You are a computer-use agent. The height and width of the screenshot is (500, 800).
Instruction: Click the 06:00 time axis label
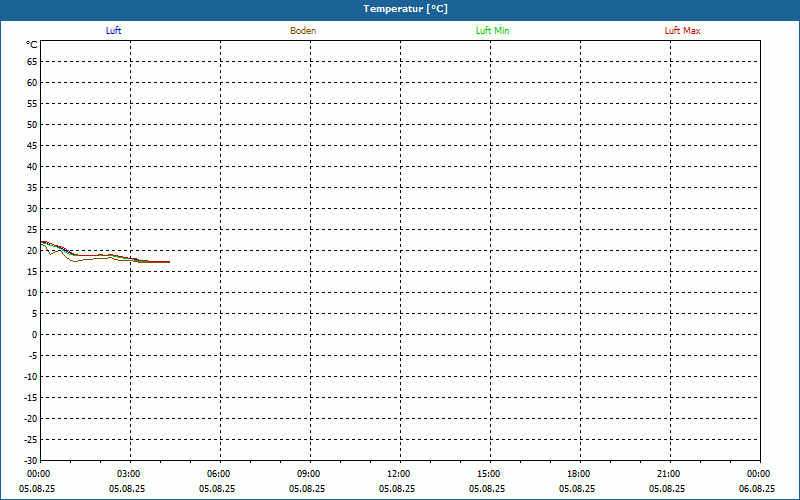(220, 474)
